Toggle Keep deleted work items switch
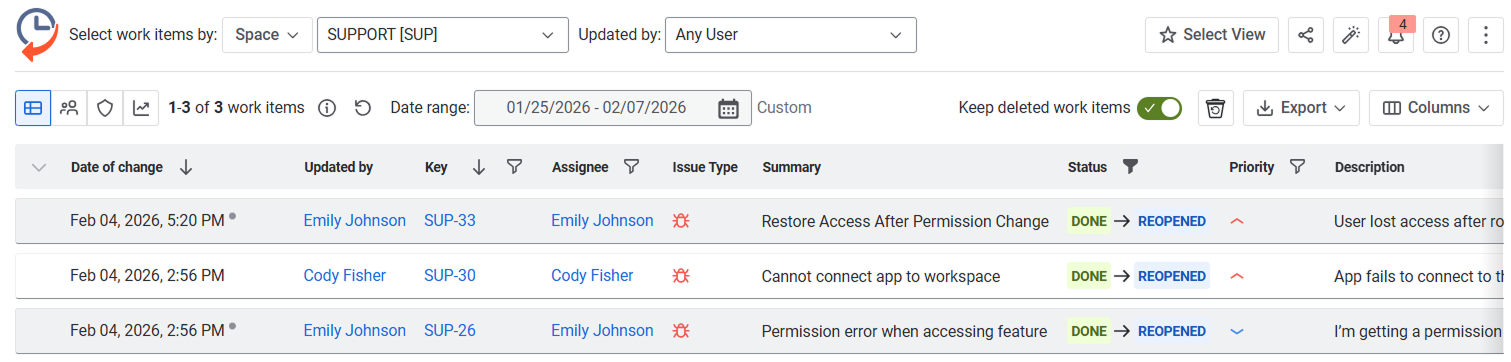1511x362 pixels. [x=1159, y=108]
